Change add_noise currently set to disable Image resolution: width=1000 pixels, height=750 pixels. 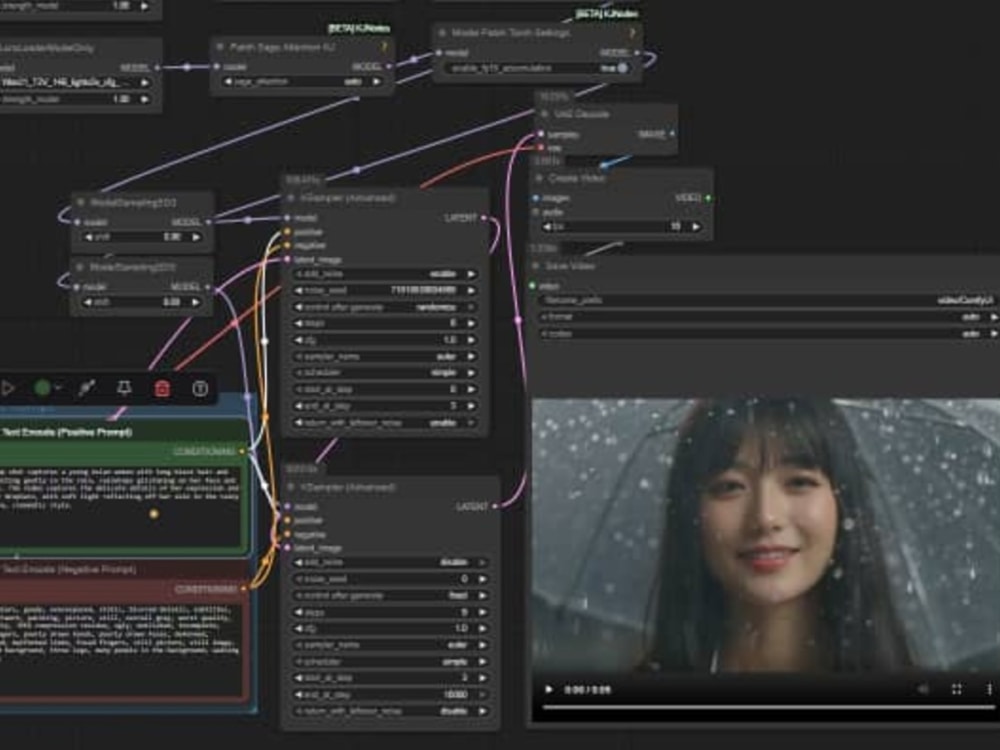(x=390, y=562)
